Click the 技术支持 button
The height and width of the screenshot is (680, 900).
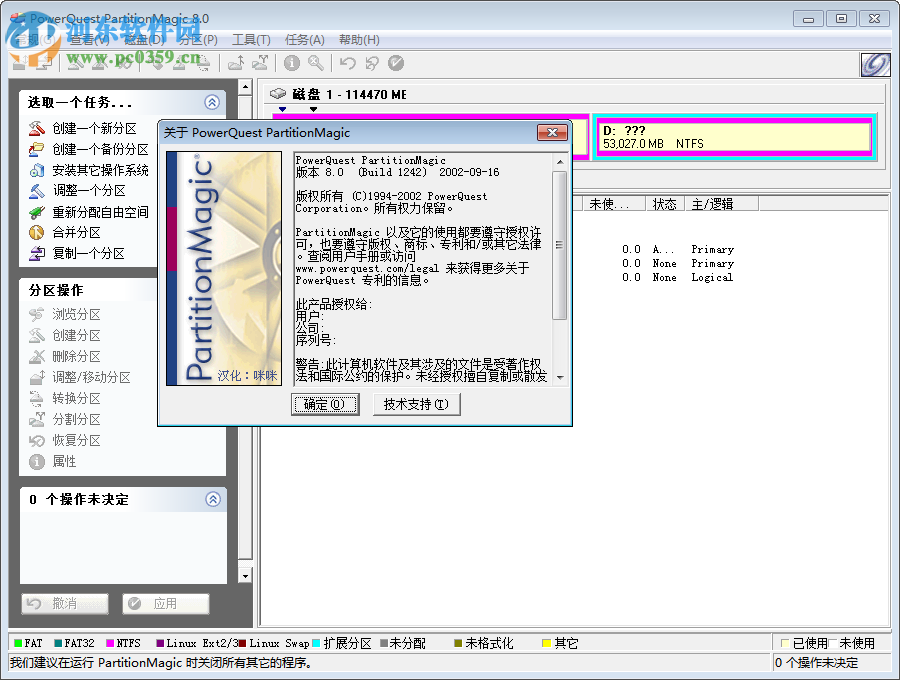[x=417, y=404]
